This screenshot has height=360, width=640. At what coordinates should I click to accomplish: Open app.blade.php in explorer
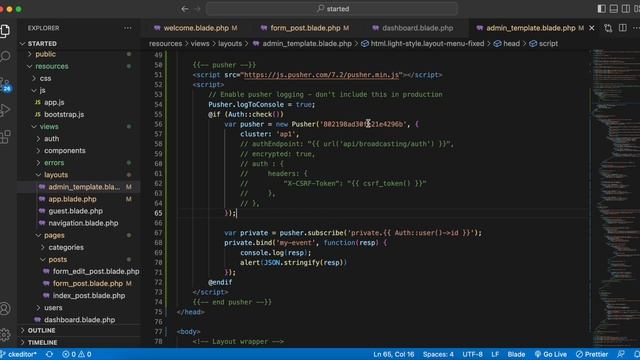72,199
